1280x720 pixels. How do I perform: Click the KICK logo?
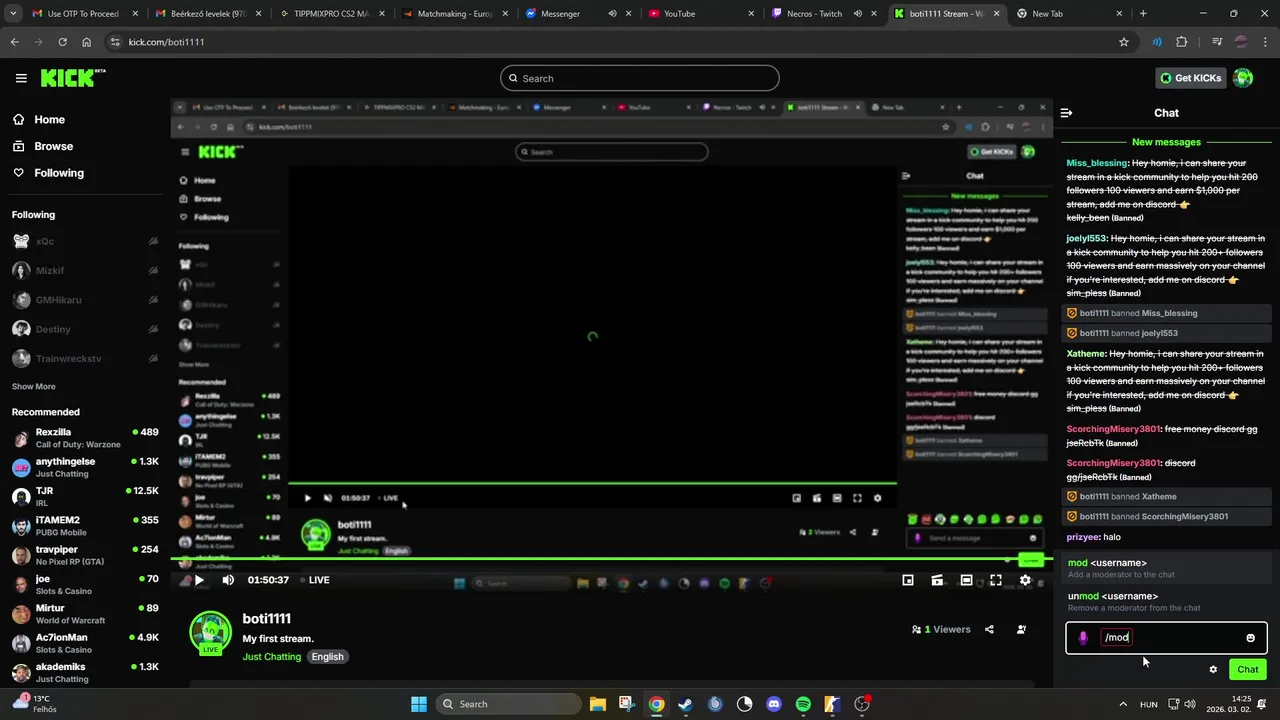click(72, 78)
